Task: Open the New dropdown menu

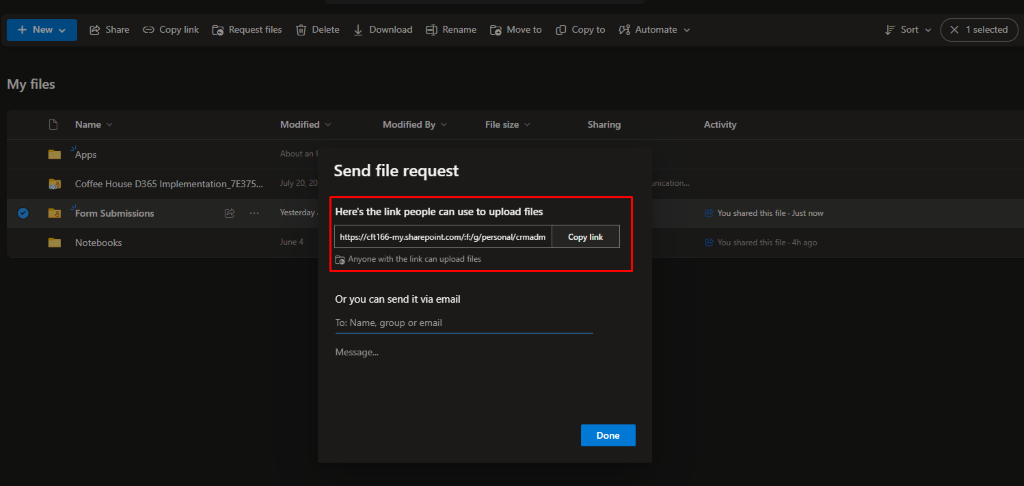Action: tap(41, 30)
